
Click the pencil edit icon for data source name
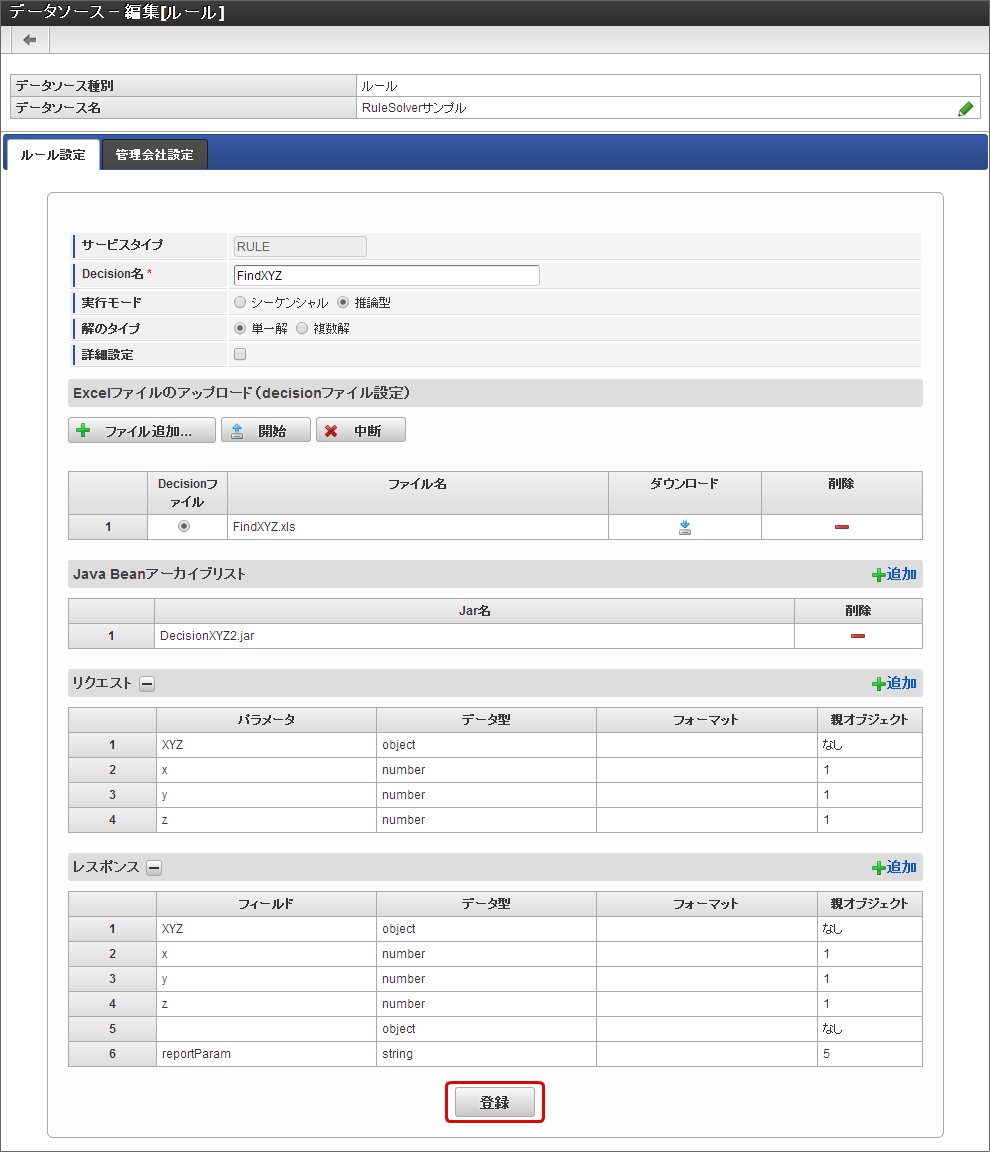tap(965, 109)
